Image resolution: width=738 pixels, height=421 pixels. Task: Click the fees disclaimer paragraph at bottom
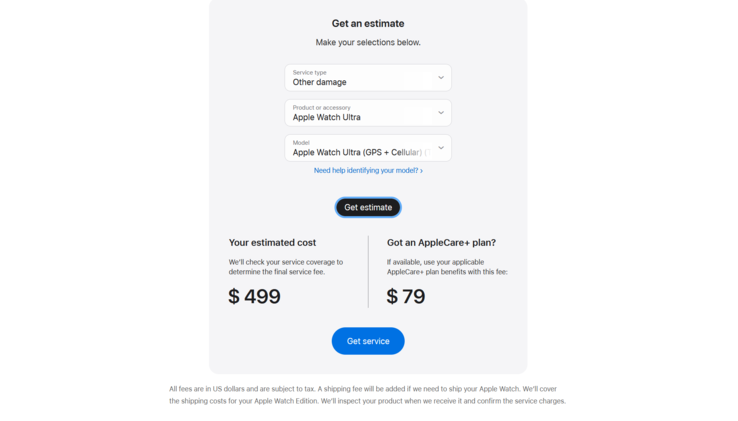click(367, 395)
